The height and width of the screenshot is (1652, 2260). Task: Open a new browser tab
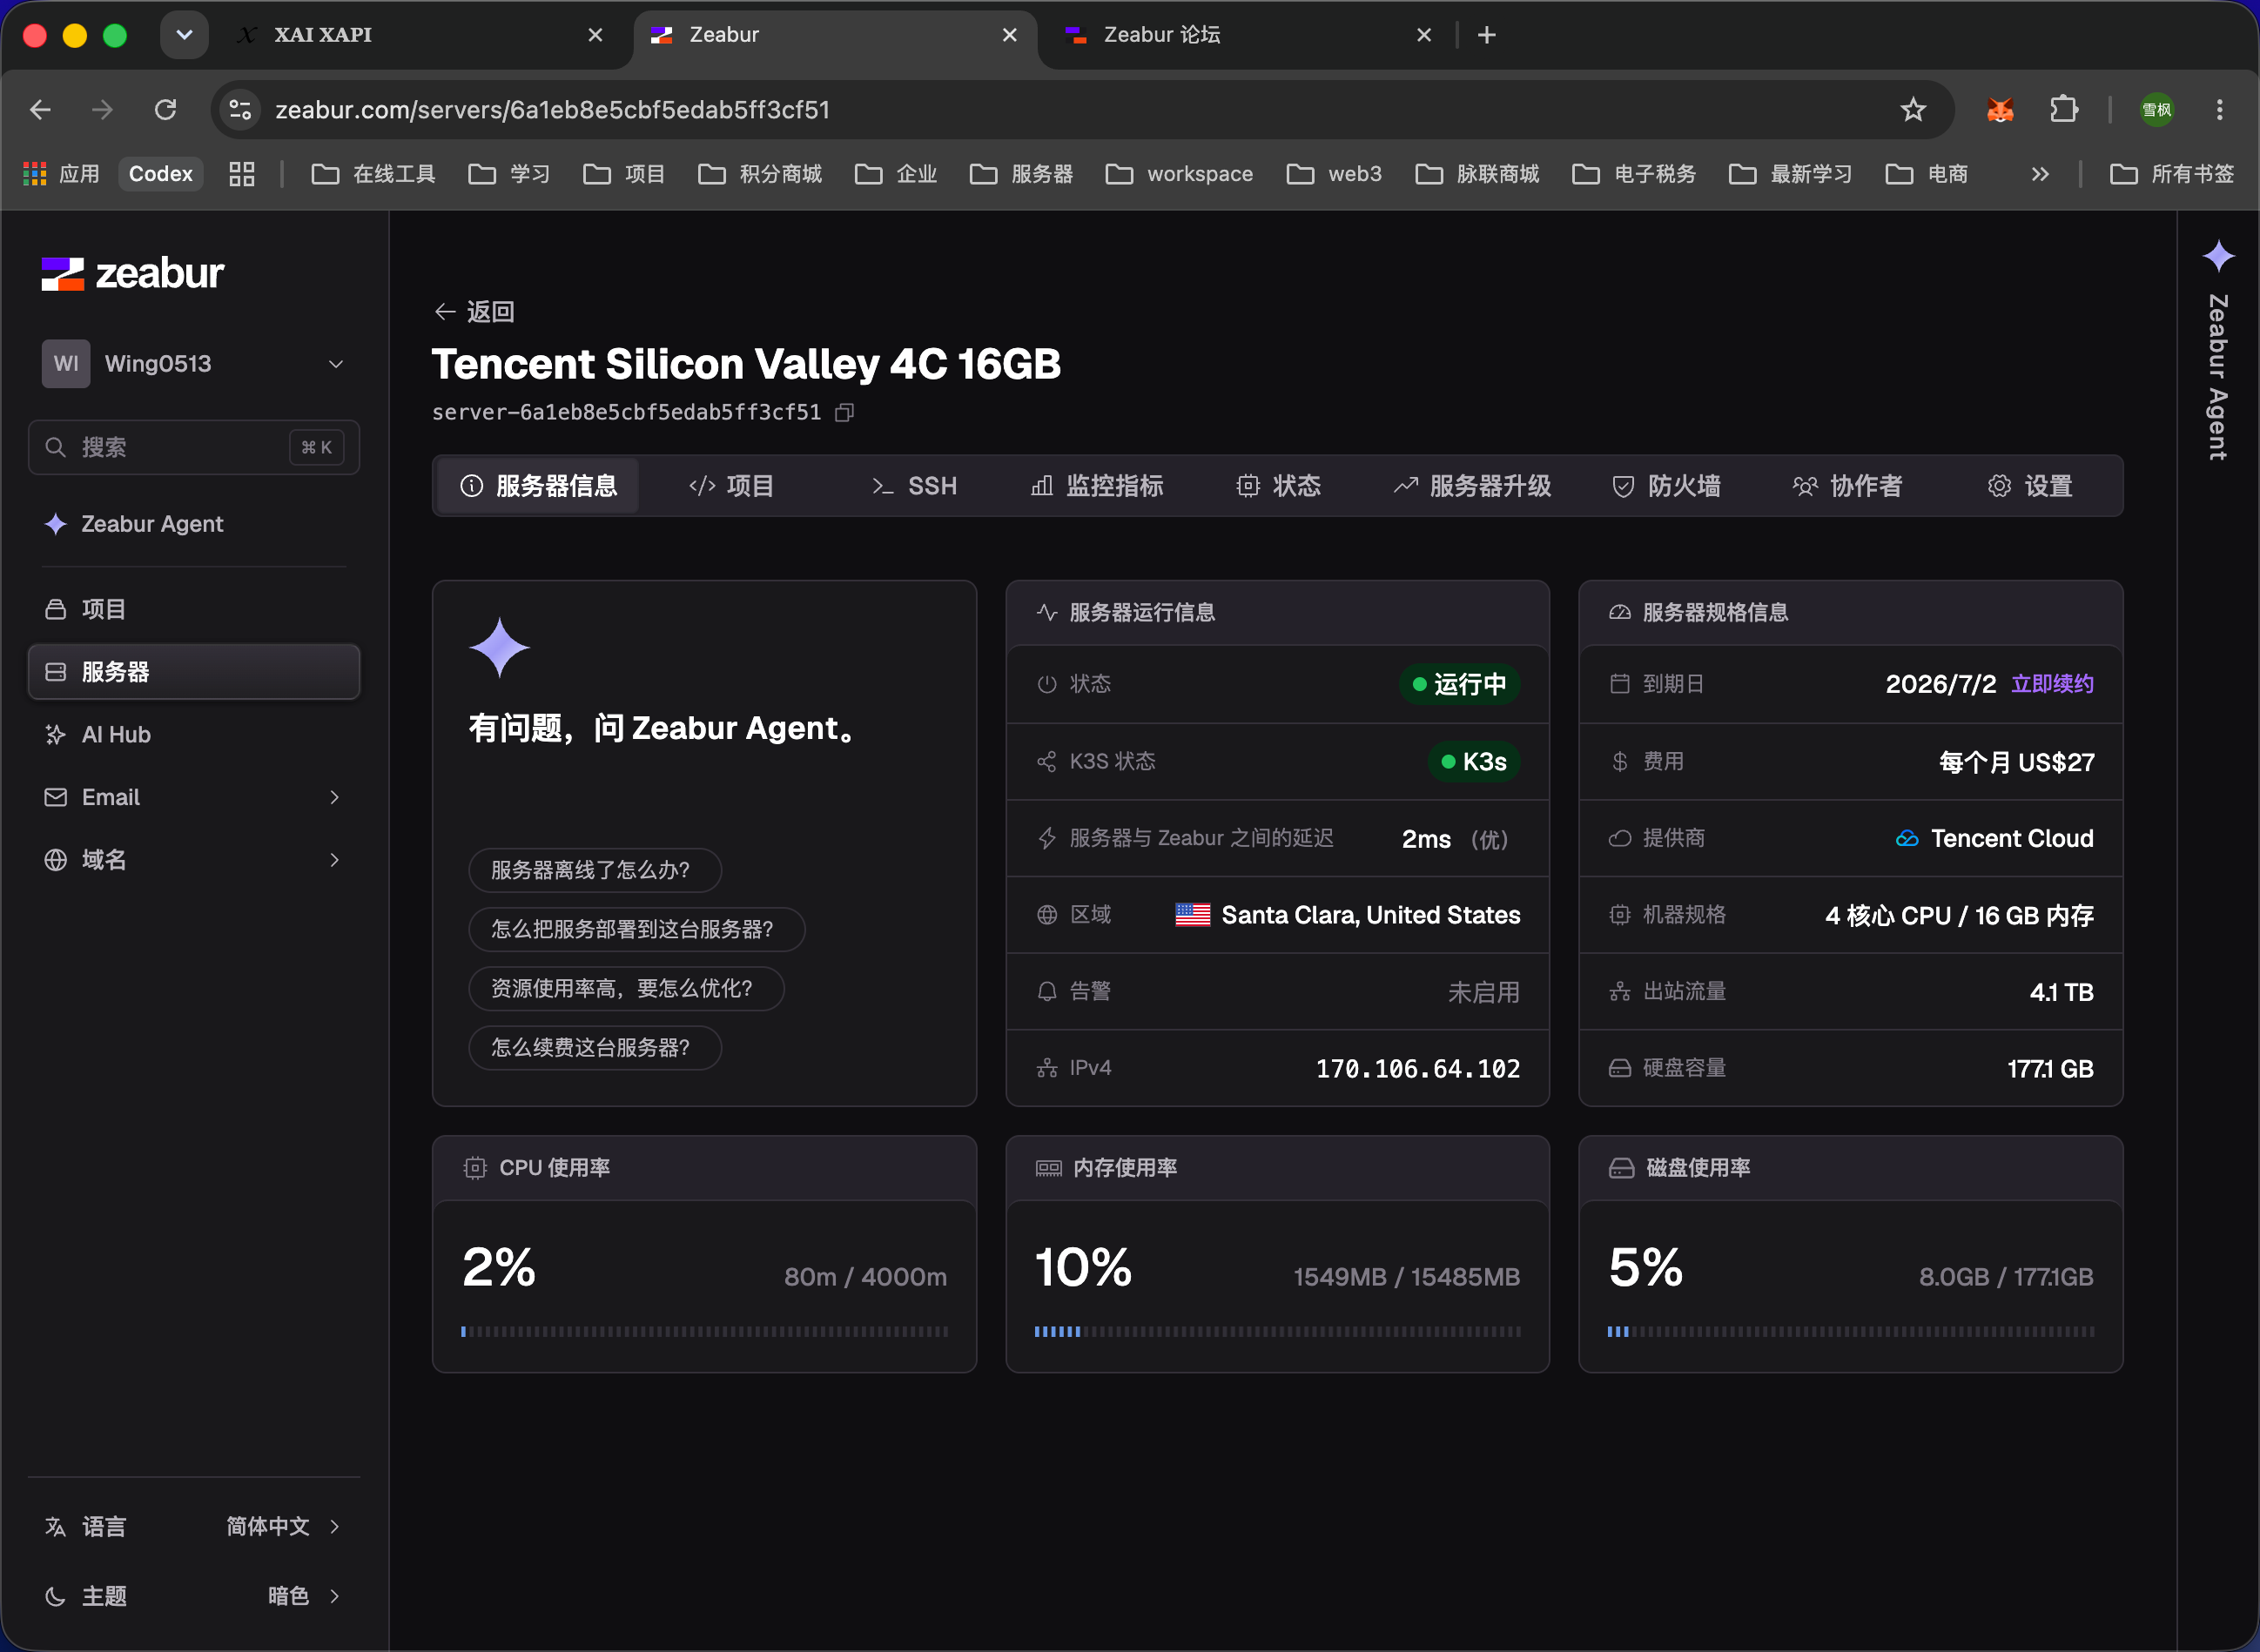pos(1487,35)
